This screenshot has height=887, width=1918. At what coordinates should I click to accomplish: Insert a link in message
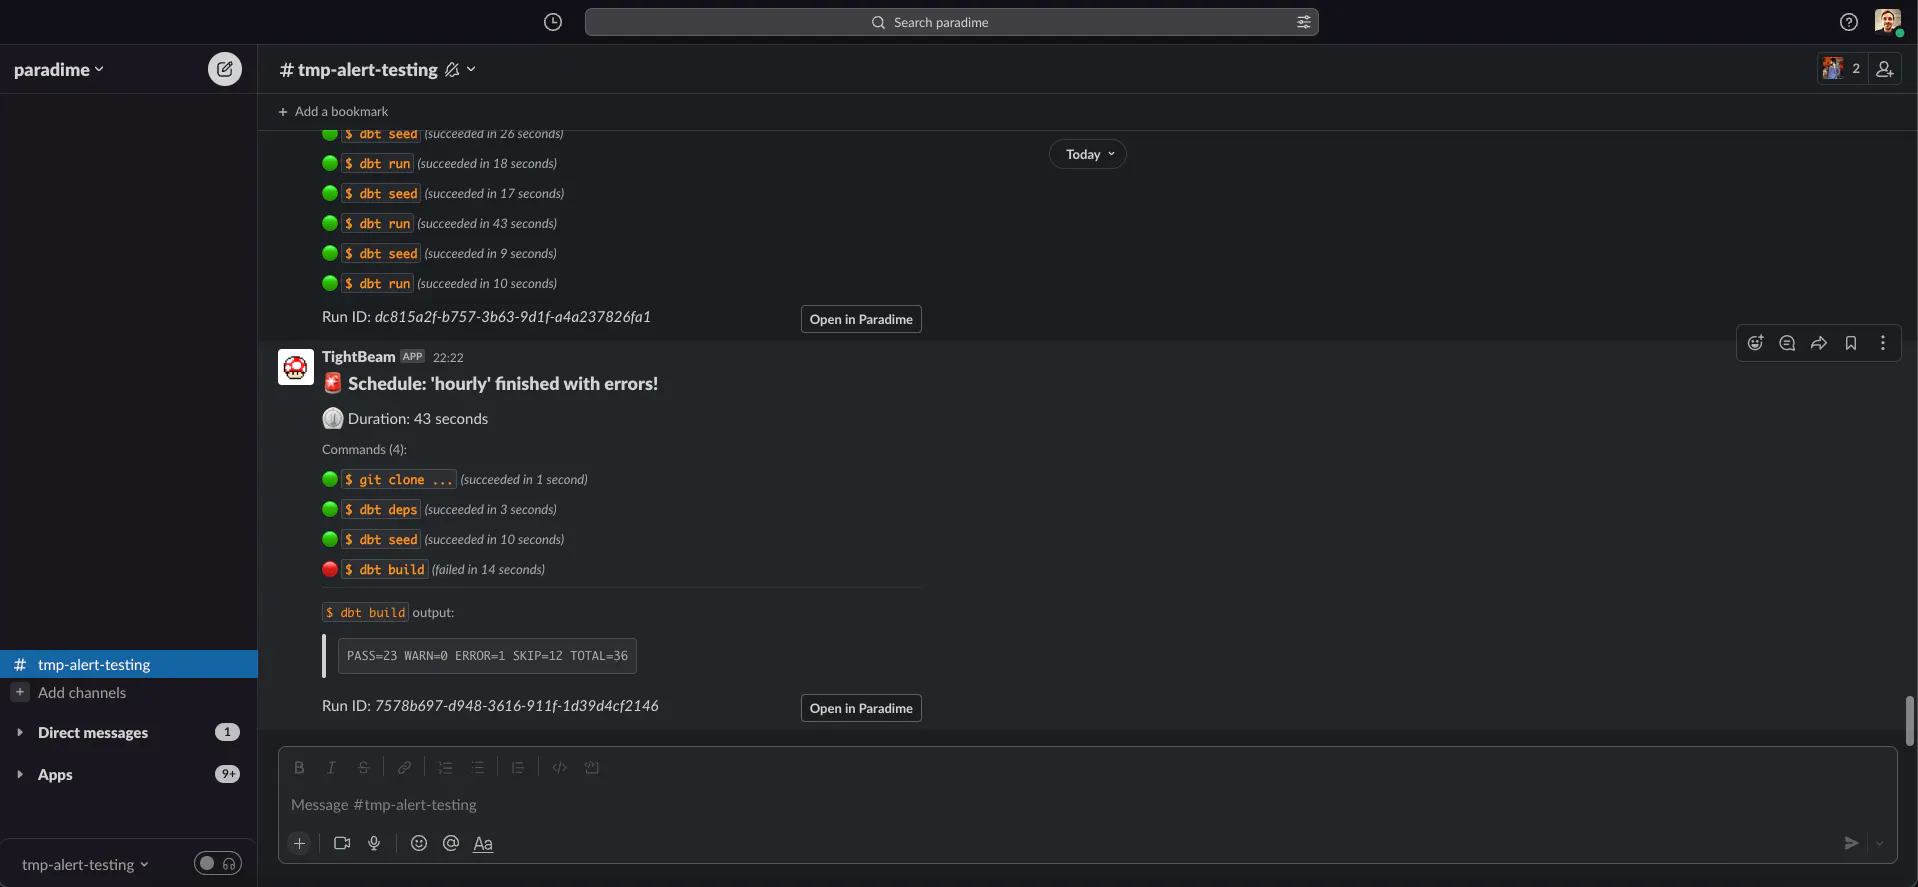(404, 768)
